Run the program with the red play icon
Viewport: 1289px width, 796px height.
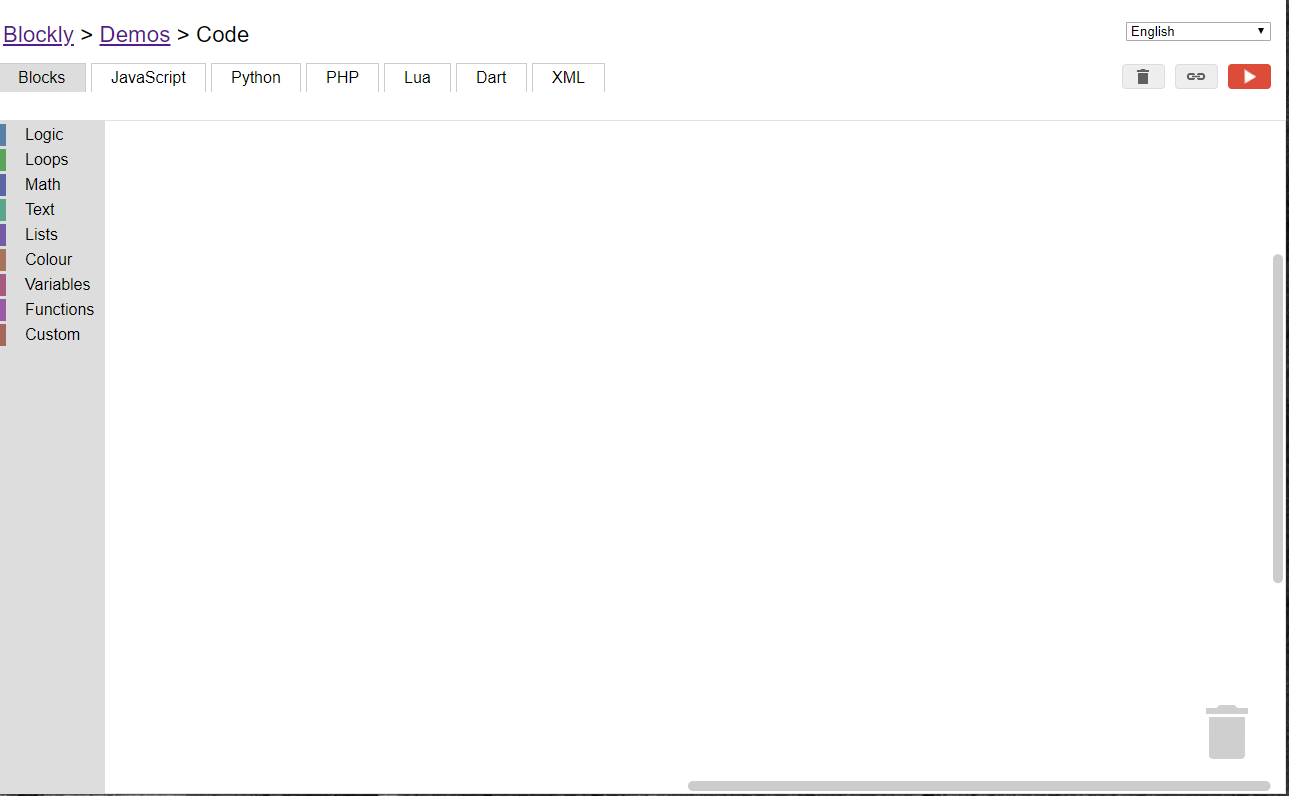click(1249, 76)
